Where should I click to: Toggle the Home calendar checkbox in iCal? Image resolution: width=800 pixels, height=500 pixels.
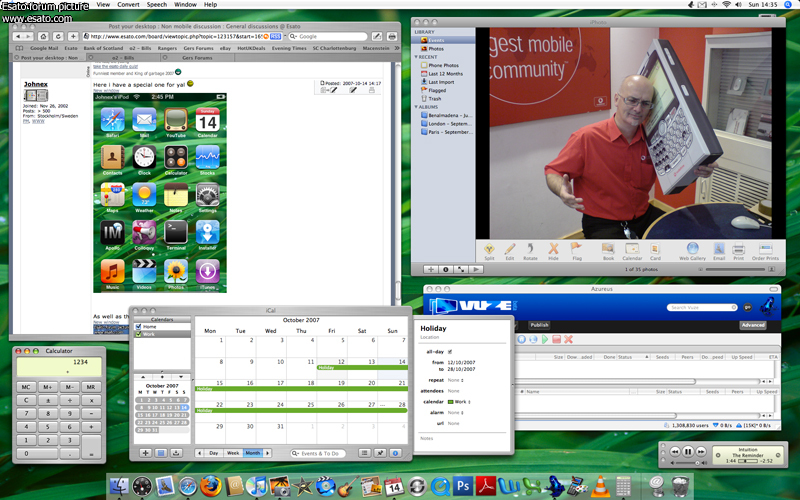click(x=138, y=327)
